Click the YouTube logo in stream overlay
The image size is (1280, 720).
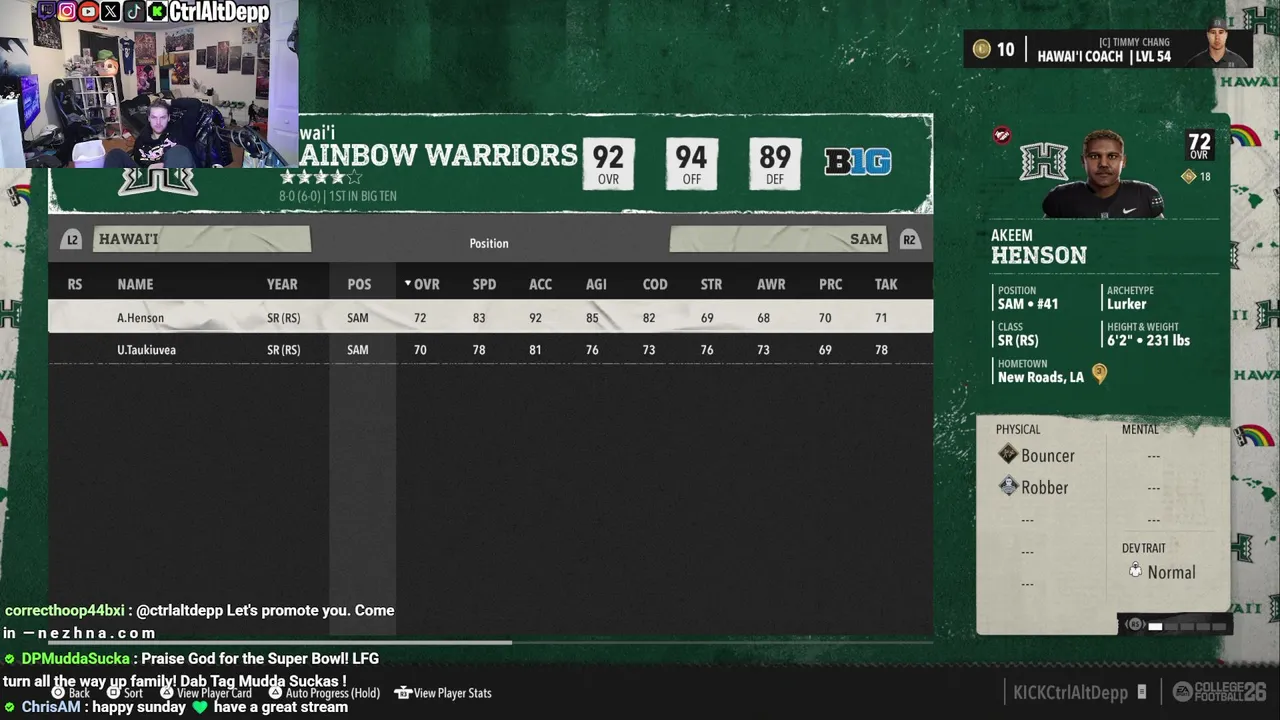(x=89, y=11)
